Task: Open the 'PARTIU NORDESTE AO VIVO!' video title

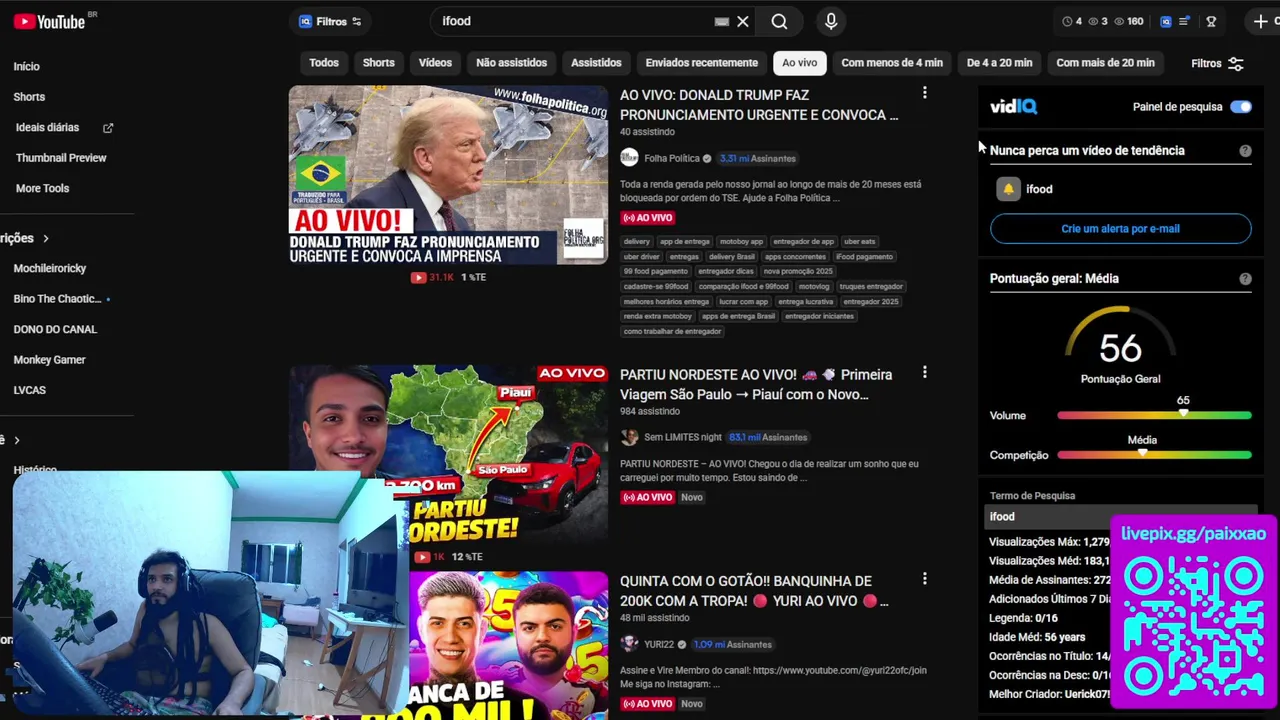Action: [756, 384]
